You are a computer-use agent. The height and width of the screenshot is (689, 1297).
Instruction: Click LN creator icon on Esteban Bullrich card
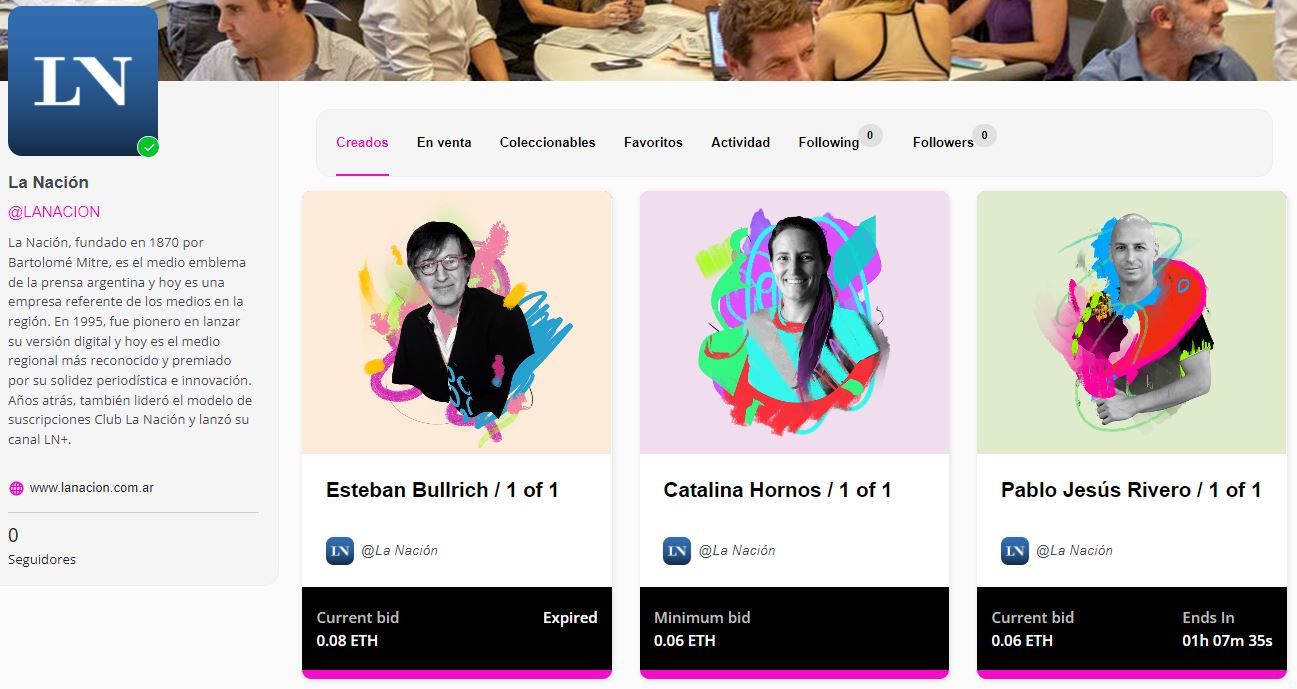[x=340, y=550]
